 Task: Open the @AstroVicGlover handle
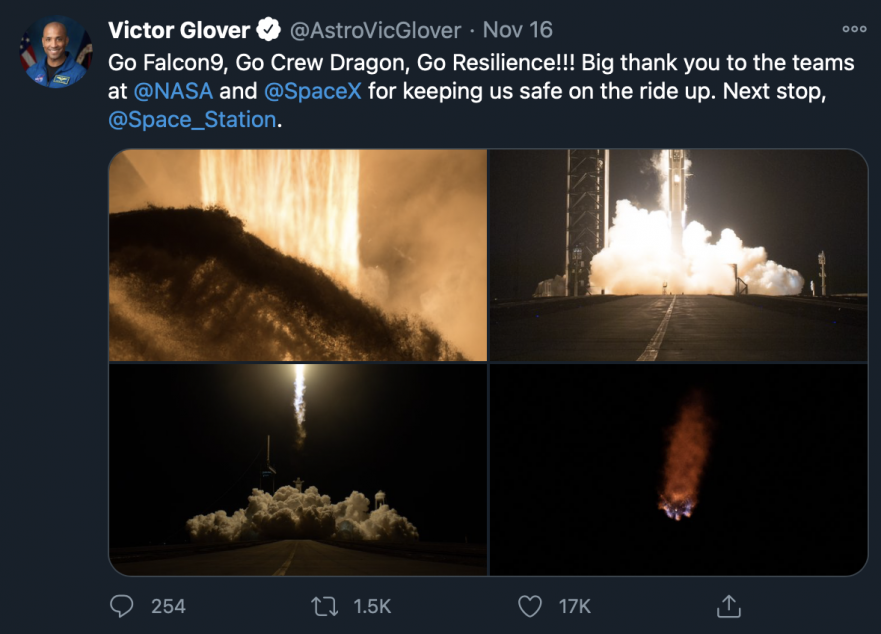pyautogui.click(x=375, y=30)
